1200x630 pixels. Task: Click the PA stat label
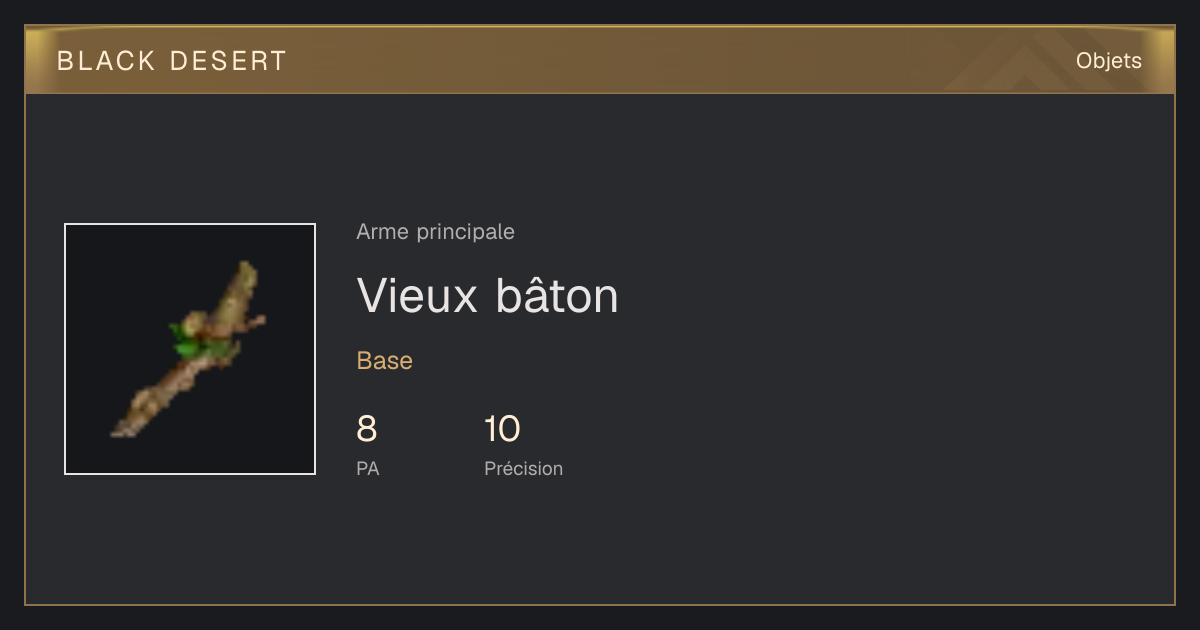(367, 468)
